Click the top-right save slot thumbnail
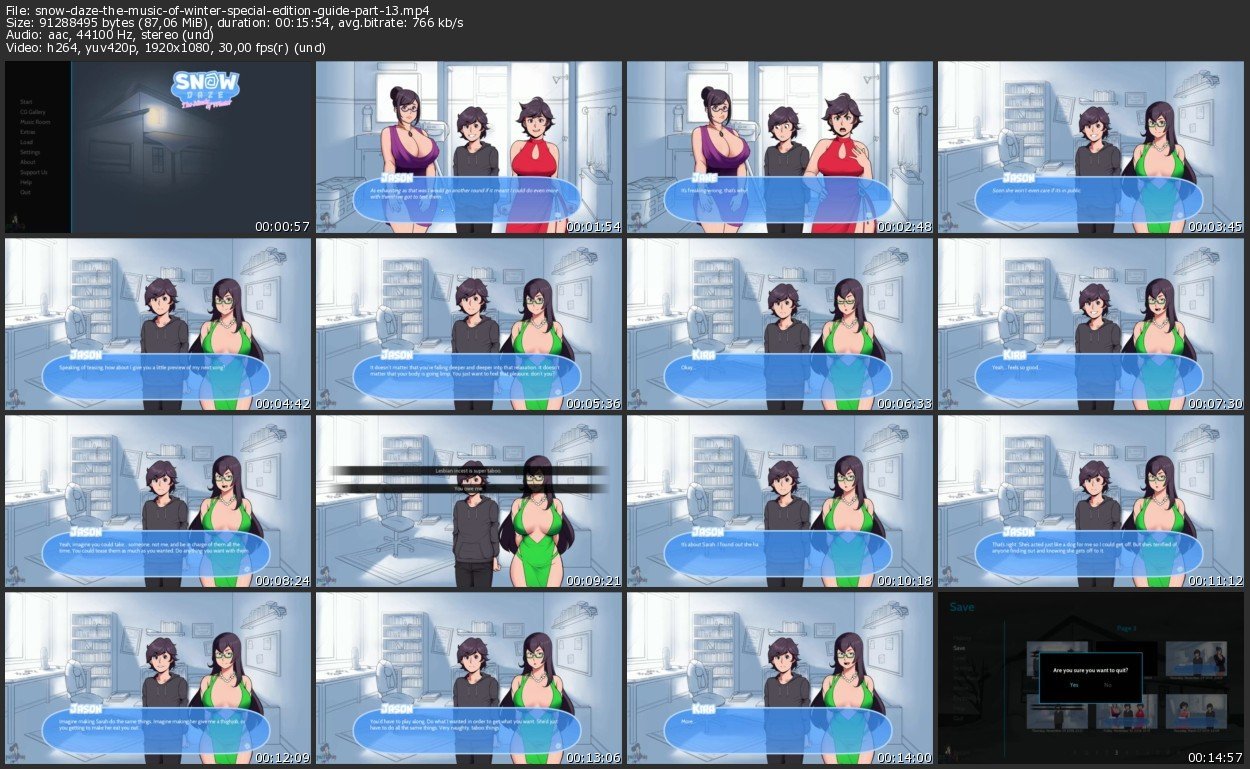Viewport: 1250px width, 769px height. [1196, 657]
